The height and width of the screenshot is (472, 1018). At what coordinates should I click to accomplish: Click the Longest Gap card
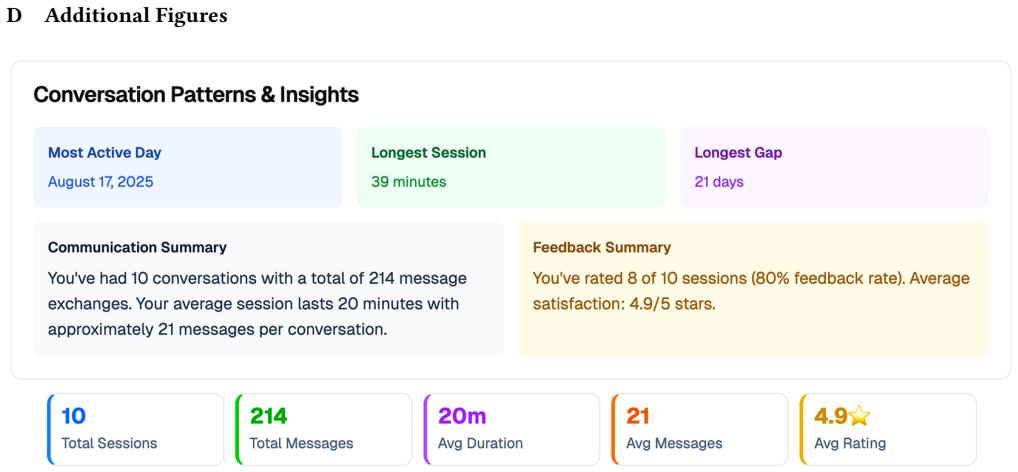pos(834,167)
